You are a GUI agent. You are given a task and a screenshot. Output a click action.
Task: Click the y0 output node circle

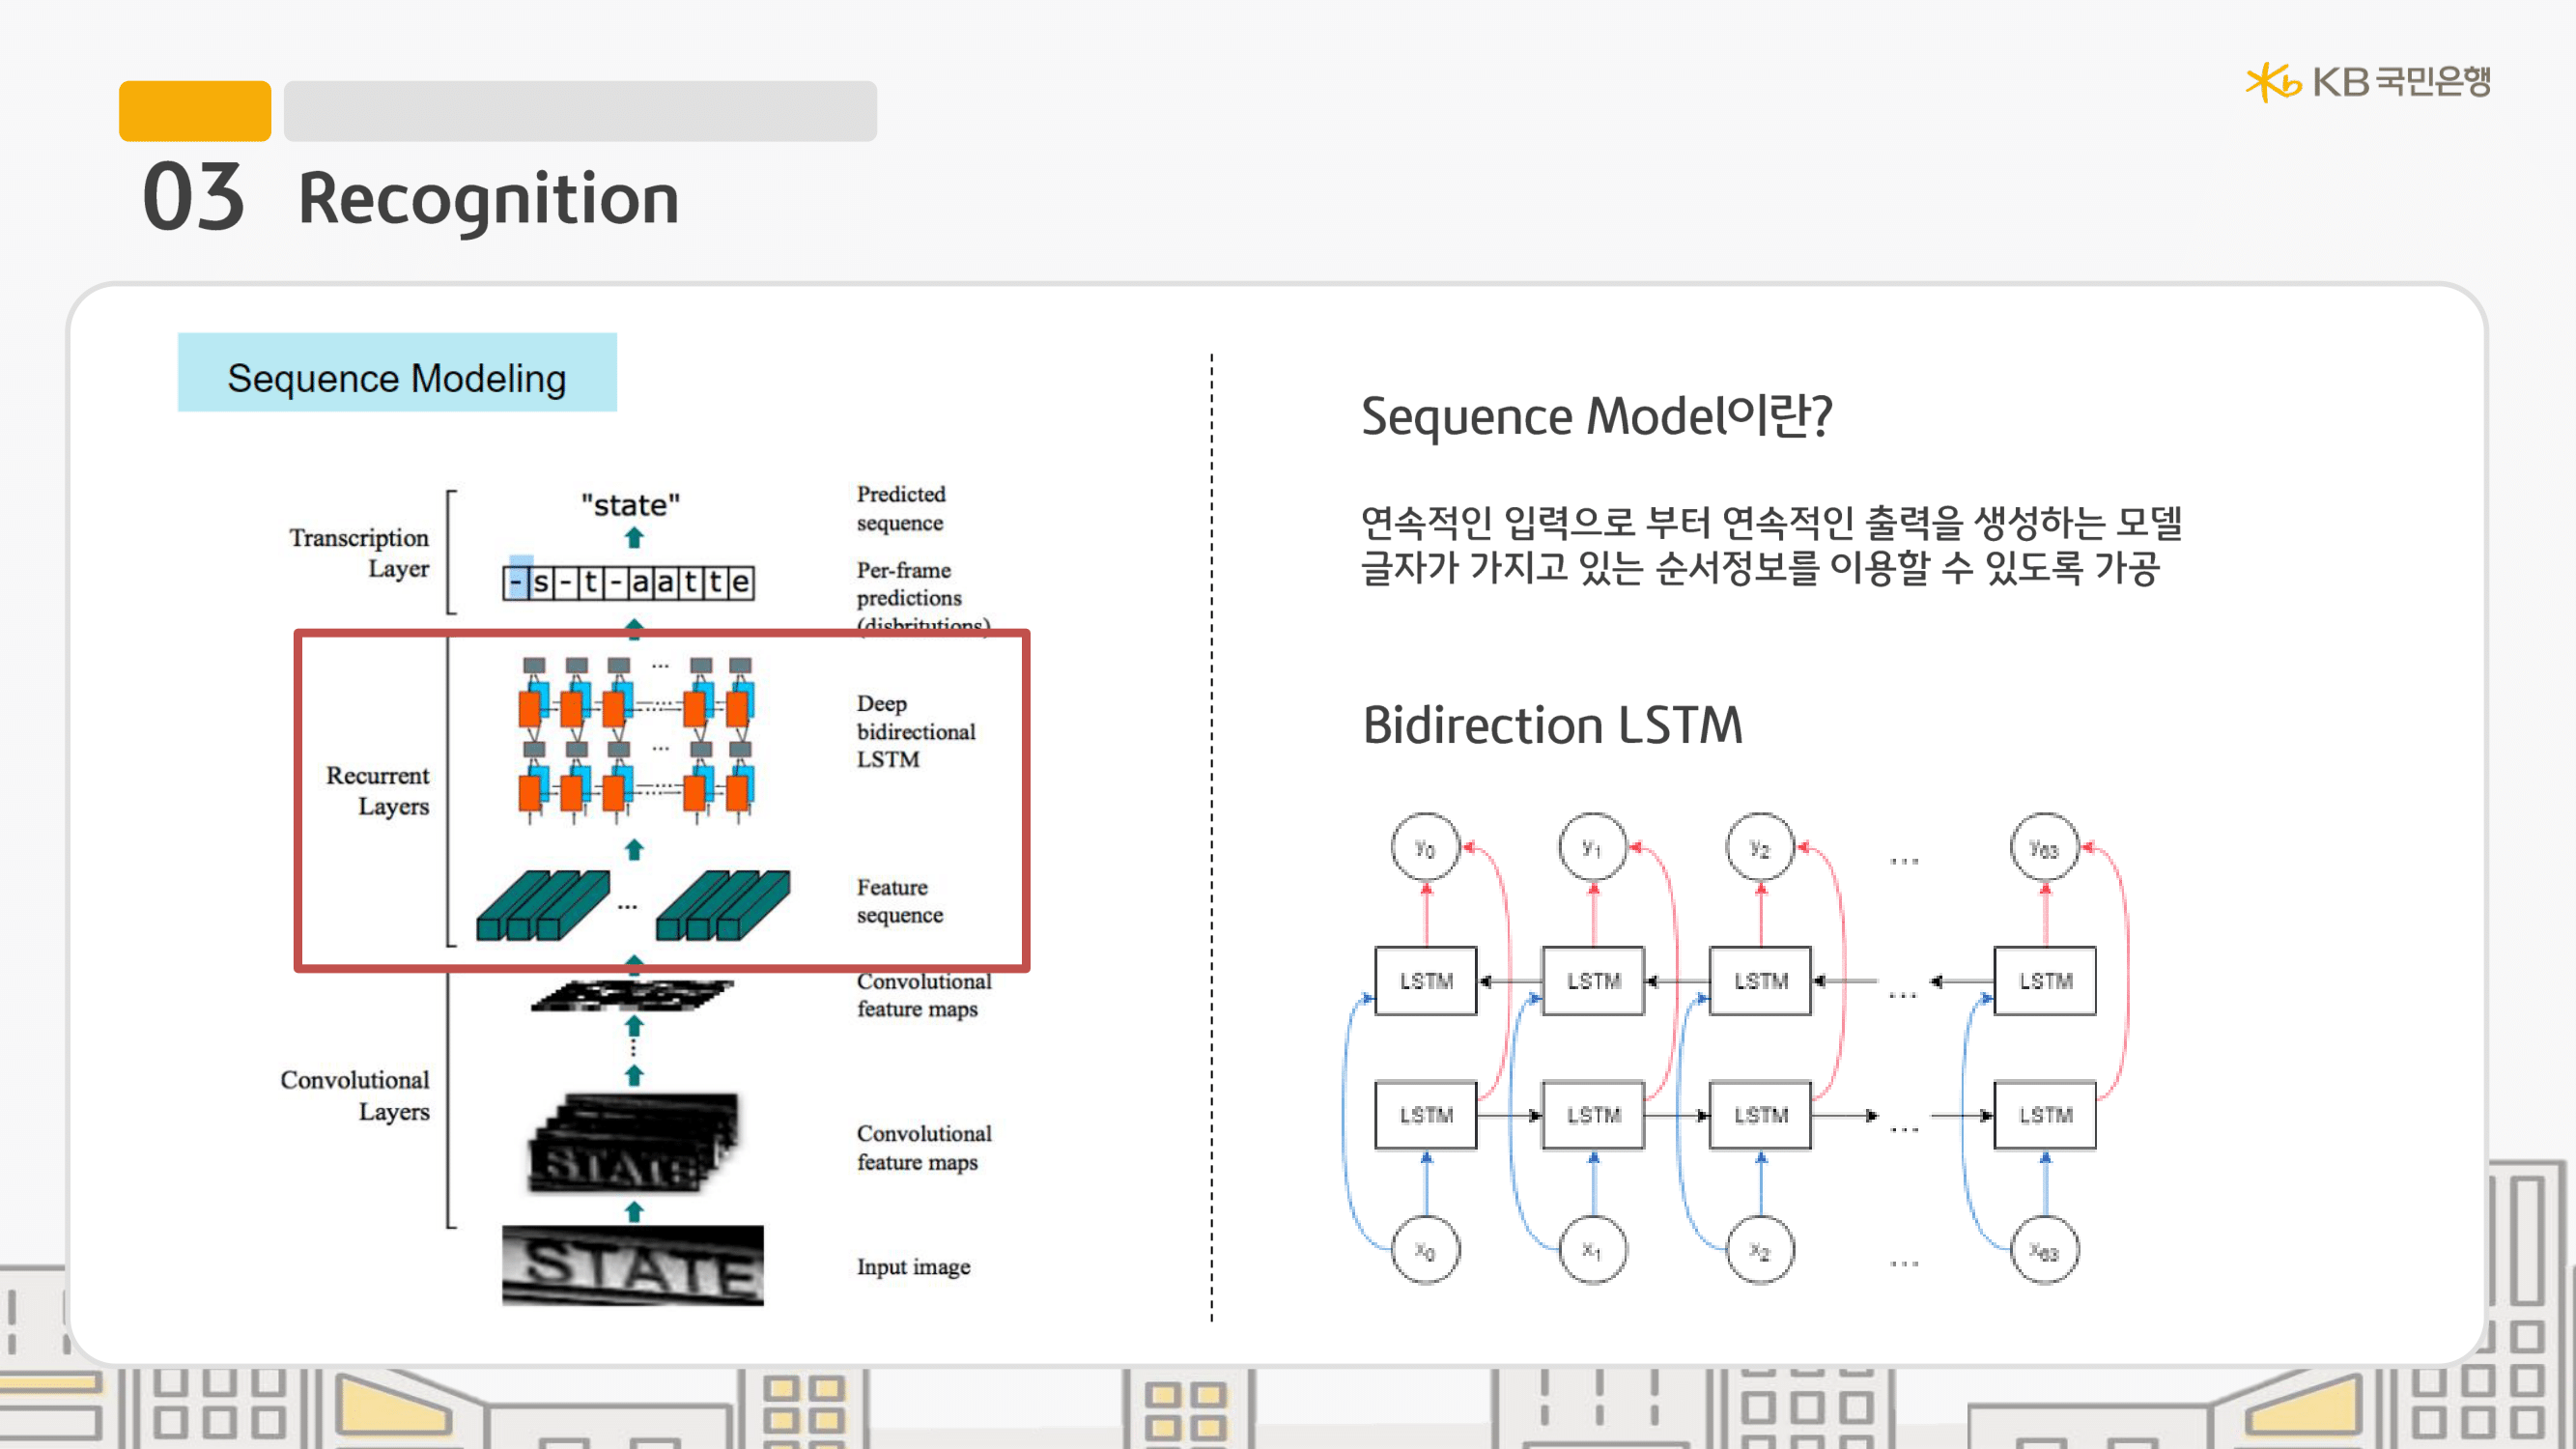(x=1425, y=848)
